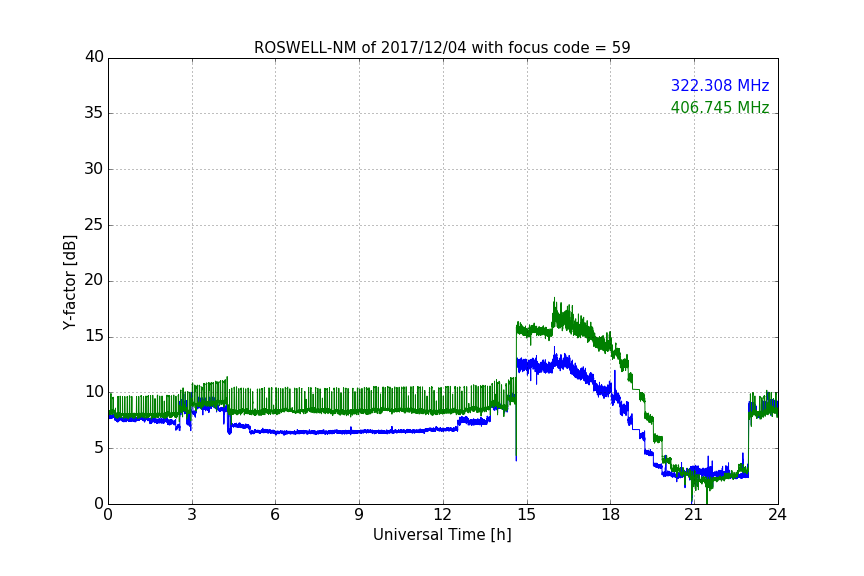Image resolution: width=864 pixels, height=576 pixels.
Task: Click y-axis tick label 35
Action: coord(94,113)
